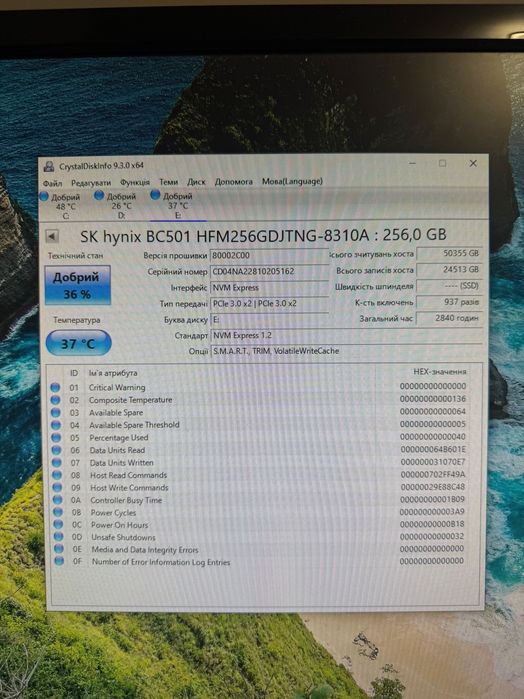
Task: Select the Percentage Used attribute name
Action: pos(119,438)
